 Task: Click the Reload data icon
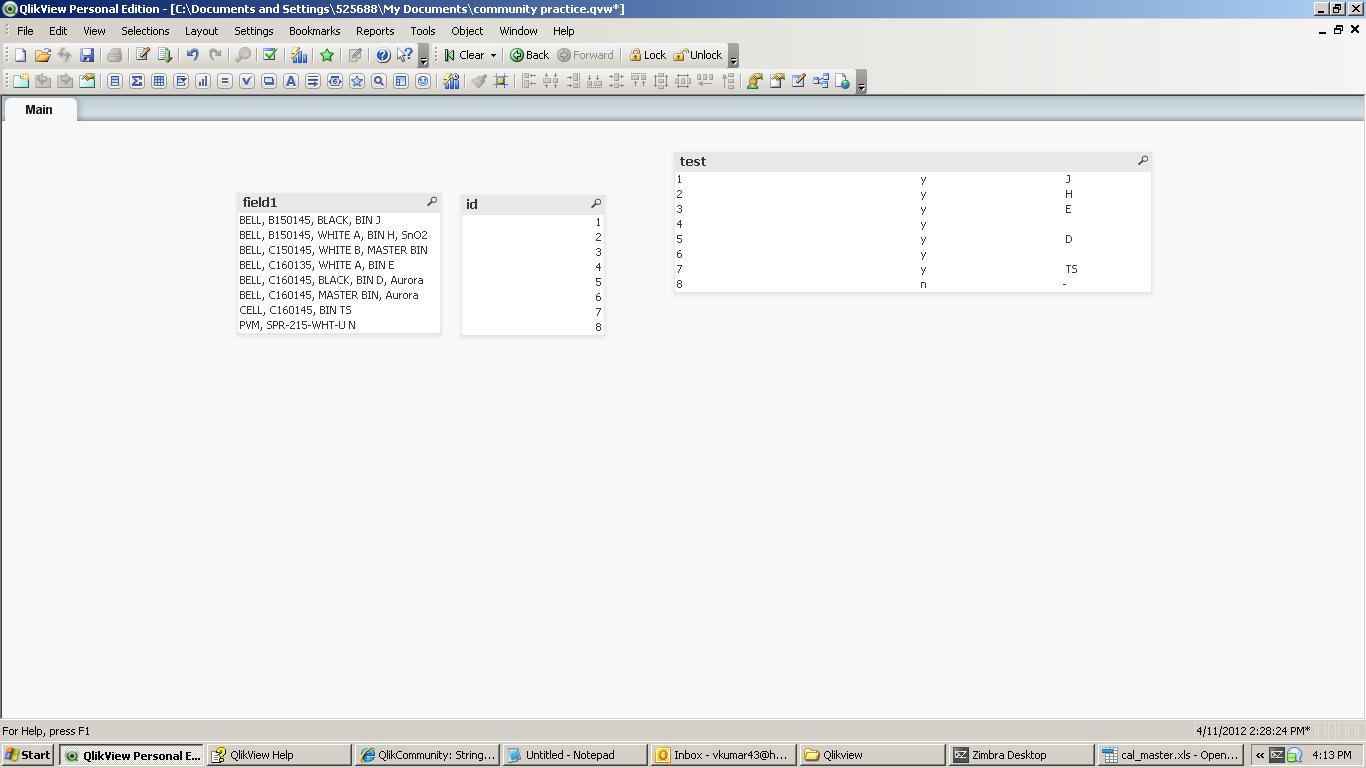tap(165, 56)
